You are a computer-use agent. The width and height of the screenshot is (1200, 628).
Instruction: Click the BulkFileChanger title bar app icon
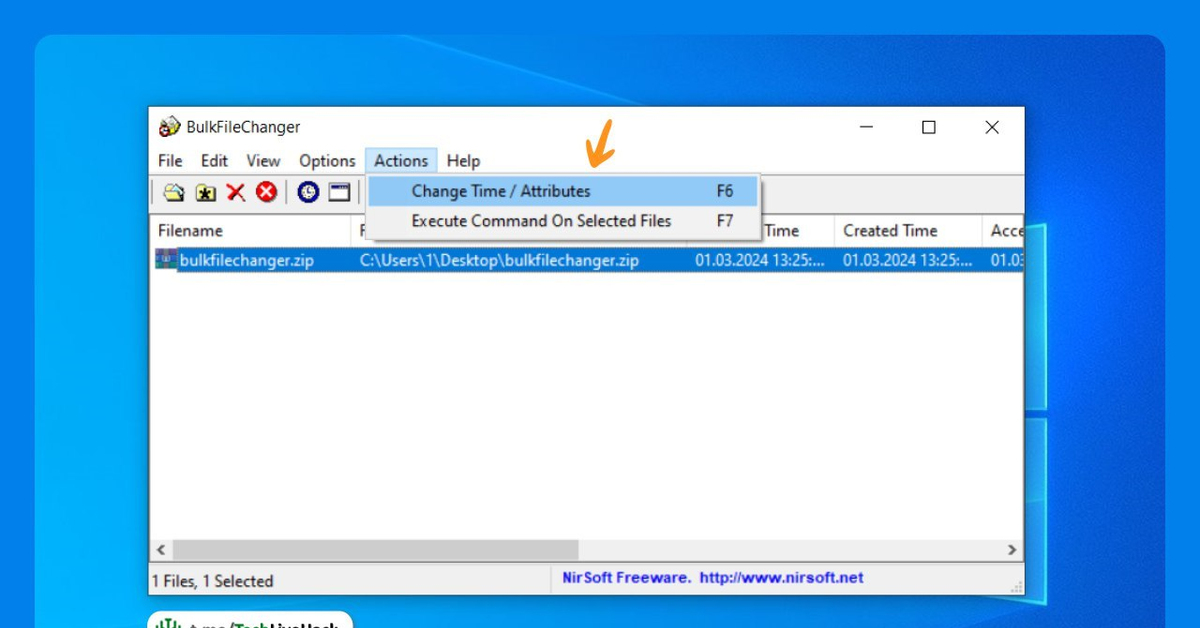[x=169, y=127]
